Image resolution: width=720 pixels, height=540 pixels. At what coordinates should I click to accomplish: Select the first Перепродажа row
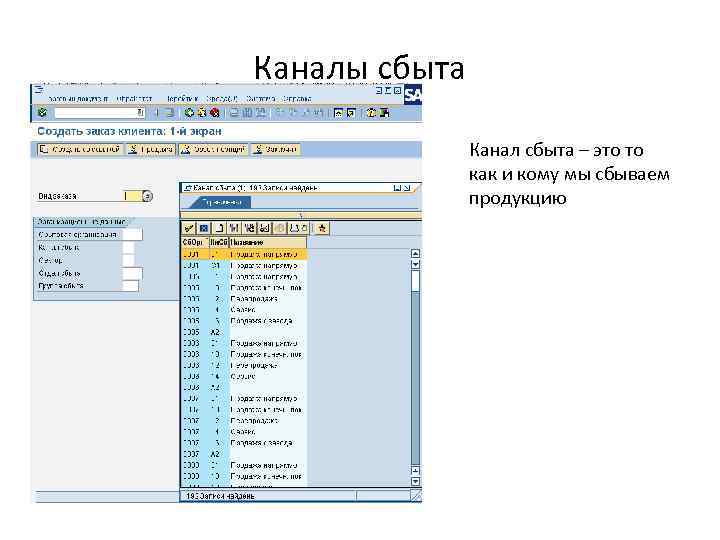tap(244, 299)
